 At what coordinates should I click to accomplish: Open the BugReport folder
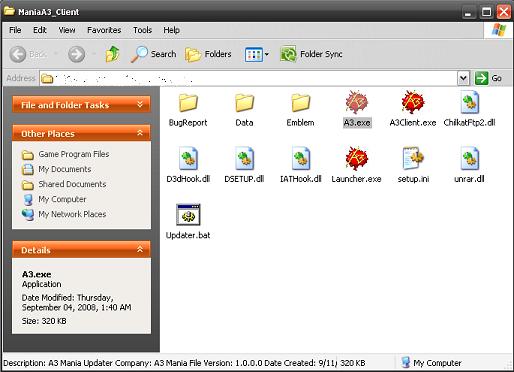point(188,103)
